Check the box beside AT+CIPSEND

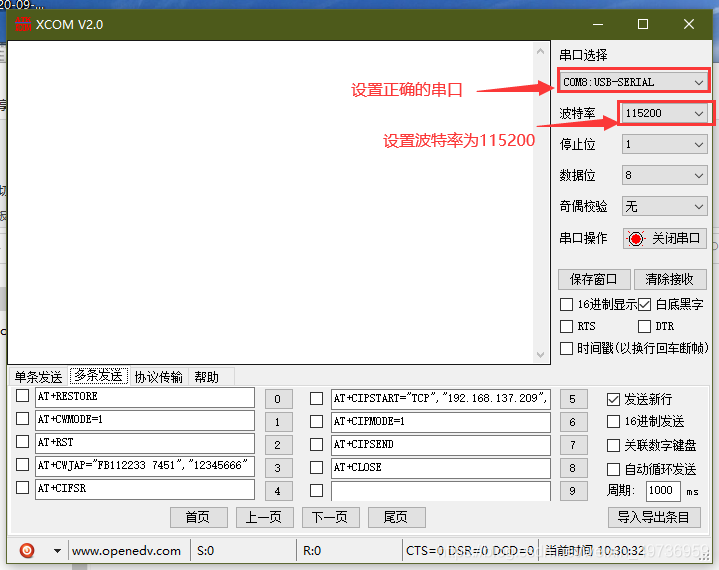pyautogui.click(x=316, y=444)
